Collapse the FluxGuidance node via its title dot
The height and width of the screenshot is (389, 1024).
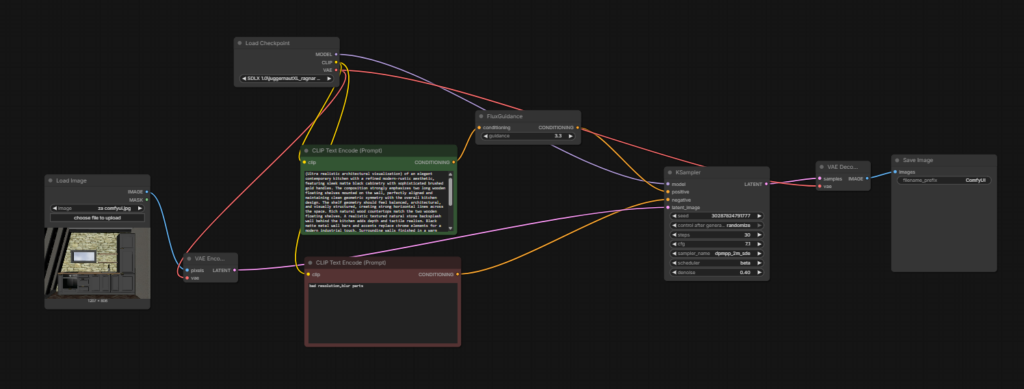[x=481, y=116]
